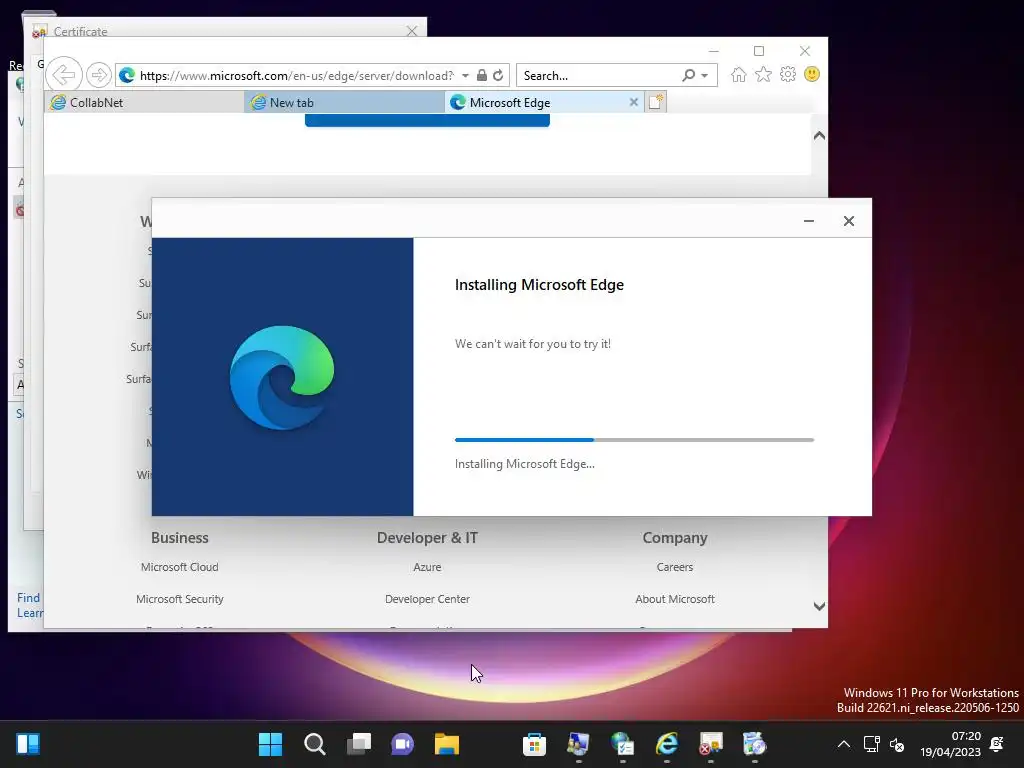Maximize the Internet Explorer window

[759, 51]
